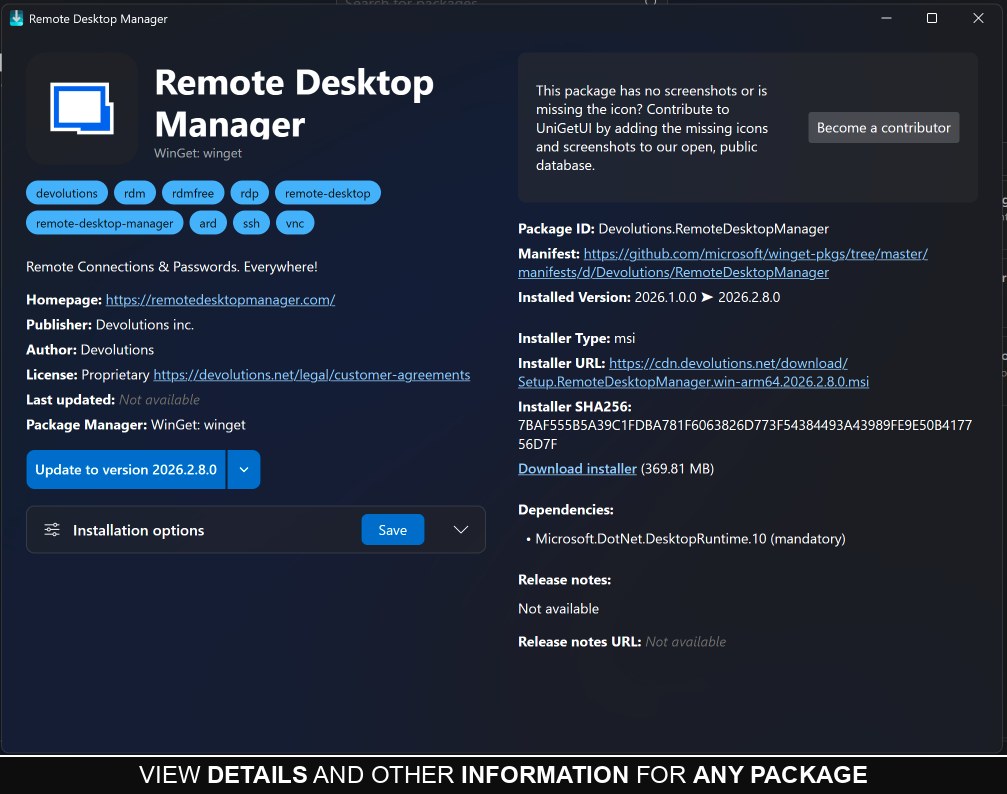The image size is (1007, 794).
Task: Select the rdm tag
Action: click(x=134, y=193)
